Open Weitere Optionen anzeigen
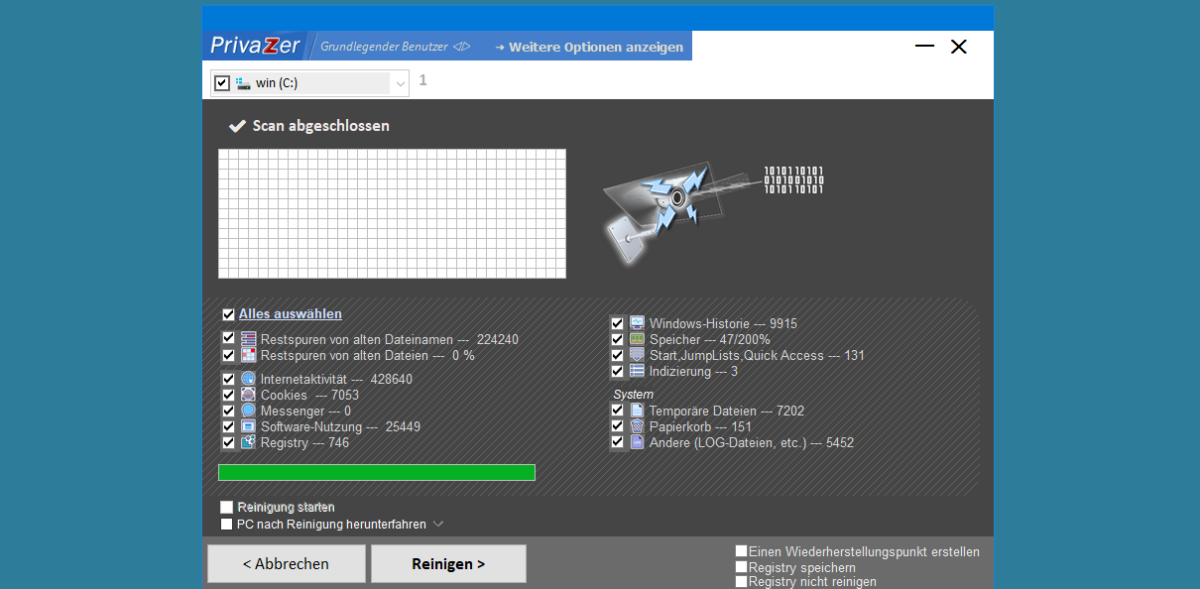This screenshot has height=589, width=1200. (589, 47)
